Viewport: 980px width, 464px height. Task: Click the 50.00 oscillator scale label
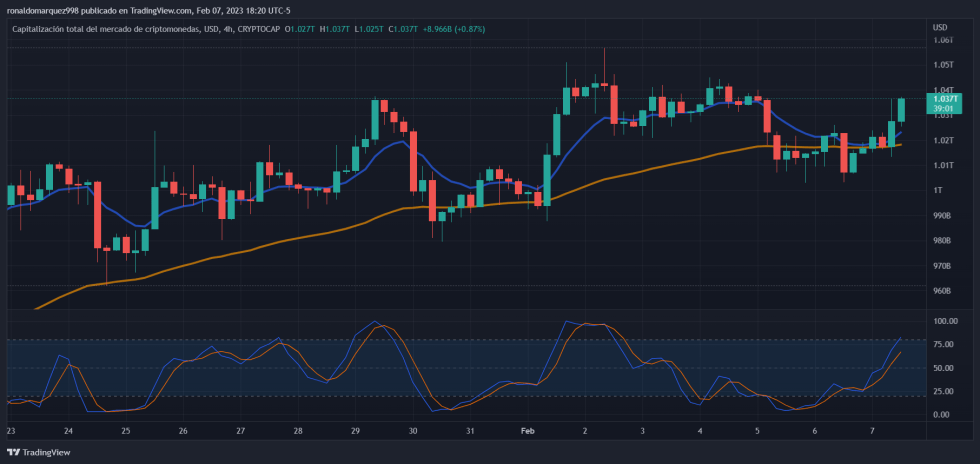[x=943, y=369]
